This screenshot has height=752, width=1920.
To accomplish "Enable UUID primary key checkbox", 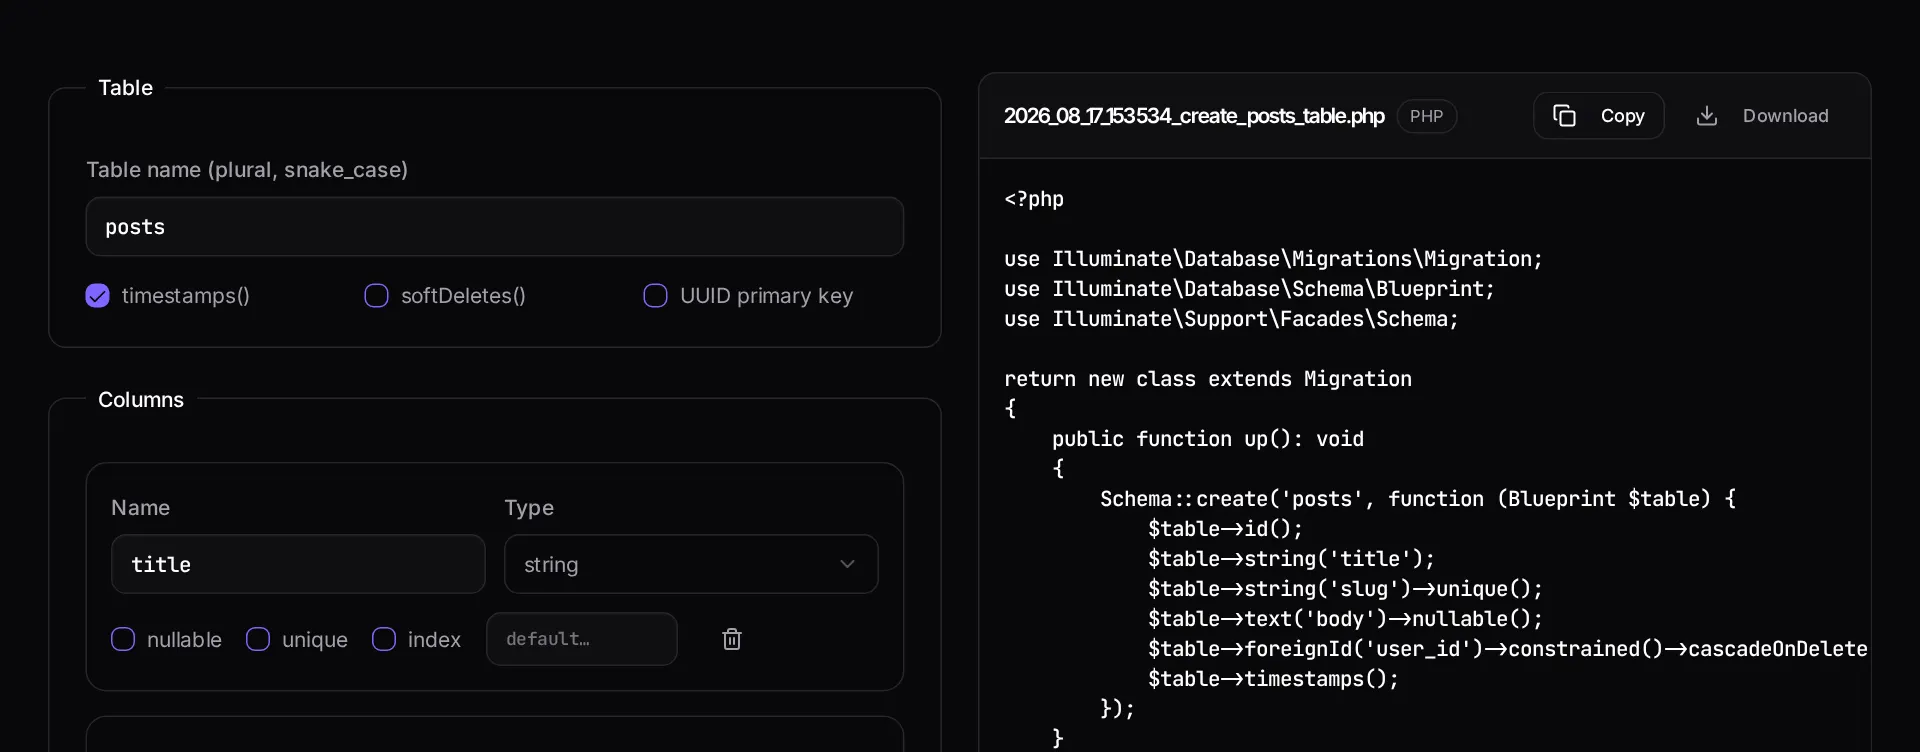I will pos(655,296).
